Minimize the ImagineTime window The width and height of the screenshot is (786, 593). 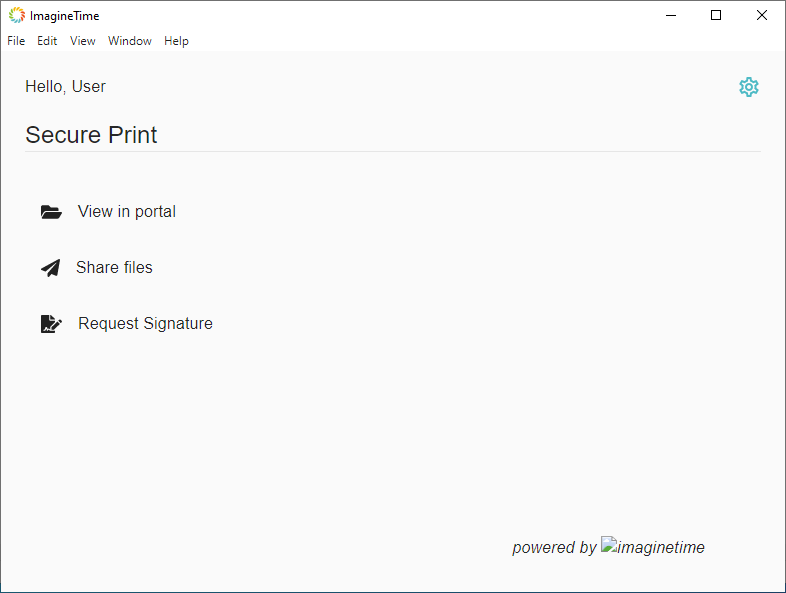(x=670, y=15)
